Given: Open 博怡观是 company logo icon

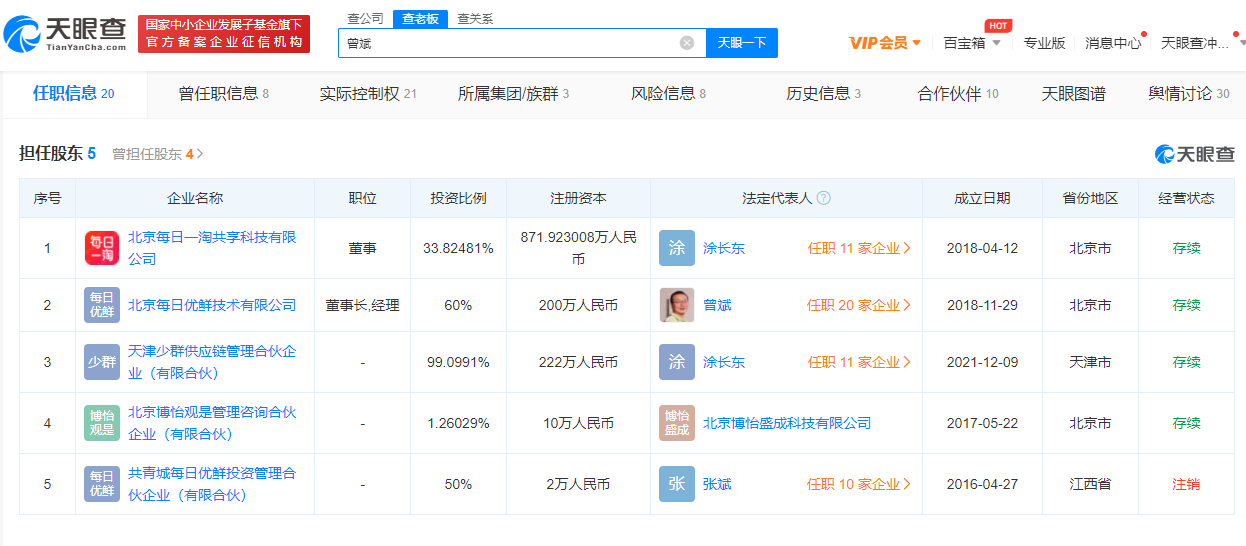Looking at the screenshot, I should (102, 423).
